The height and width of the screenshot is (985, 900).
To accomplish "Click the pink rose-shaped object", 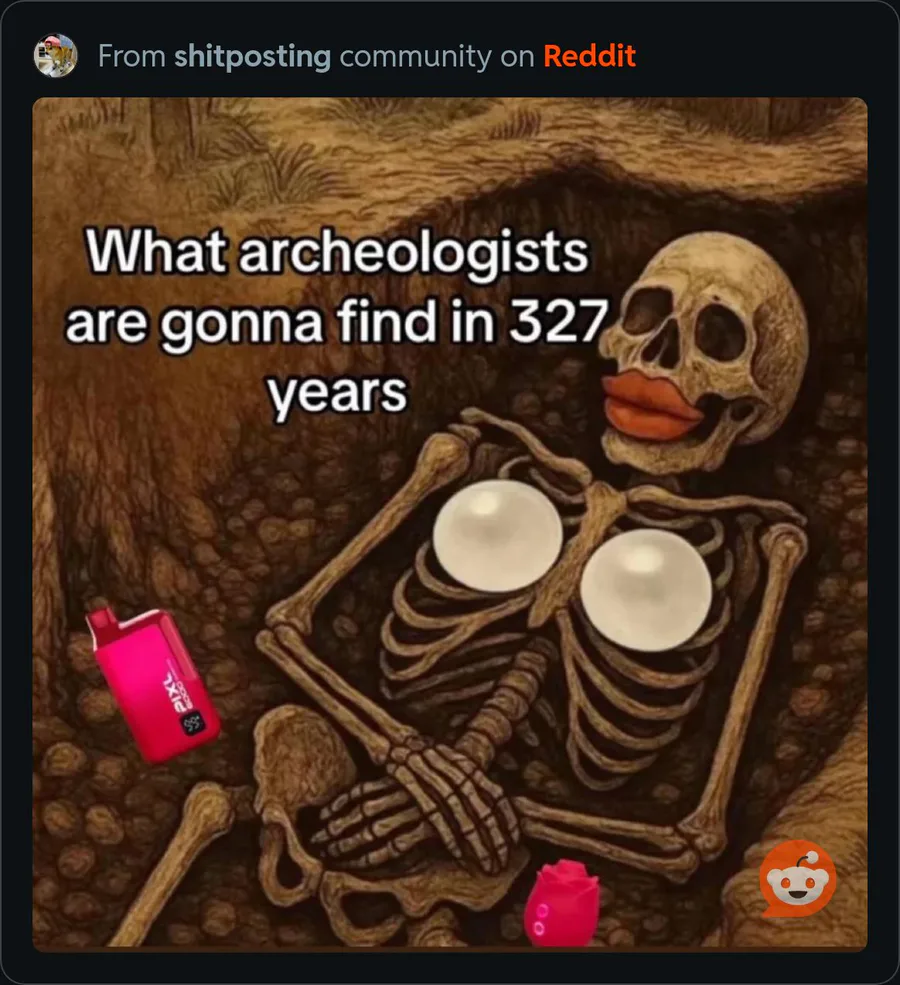I will click(561, 904).
